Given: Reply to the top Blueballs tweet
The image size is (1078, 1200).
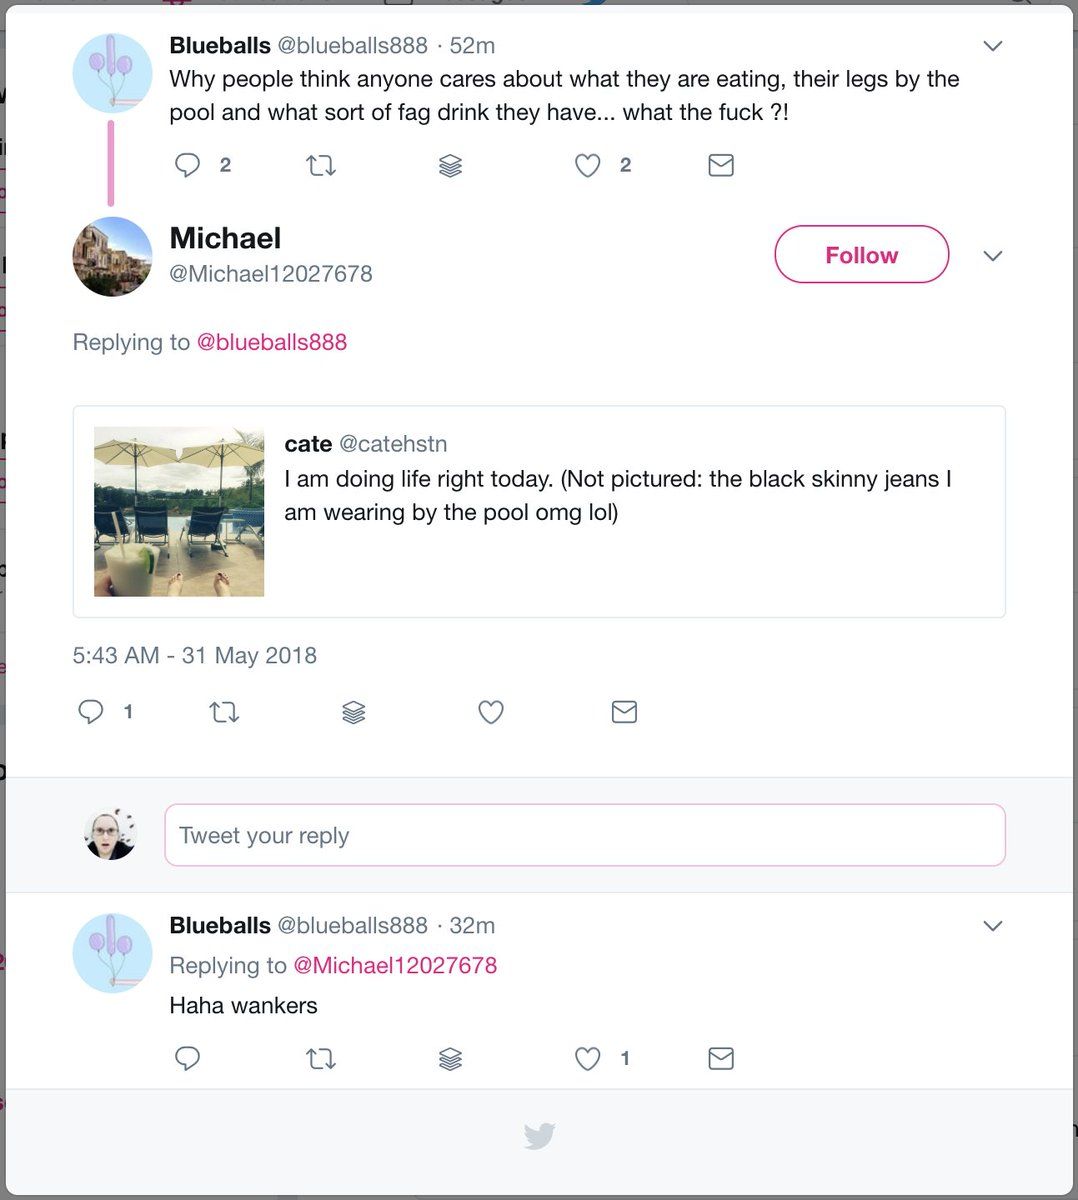Looking at the screenshot, I should [x=188, y=165].
